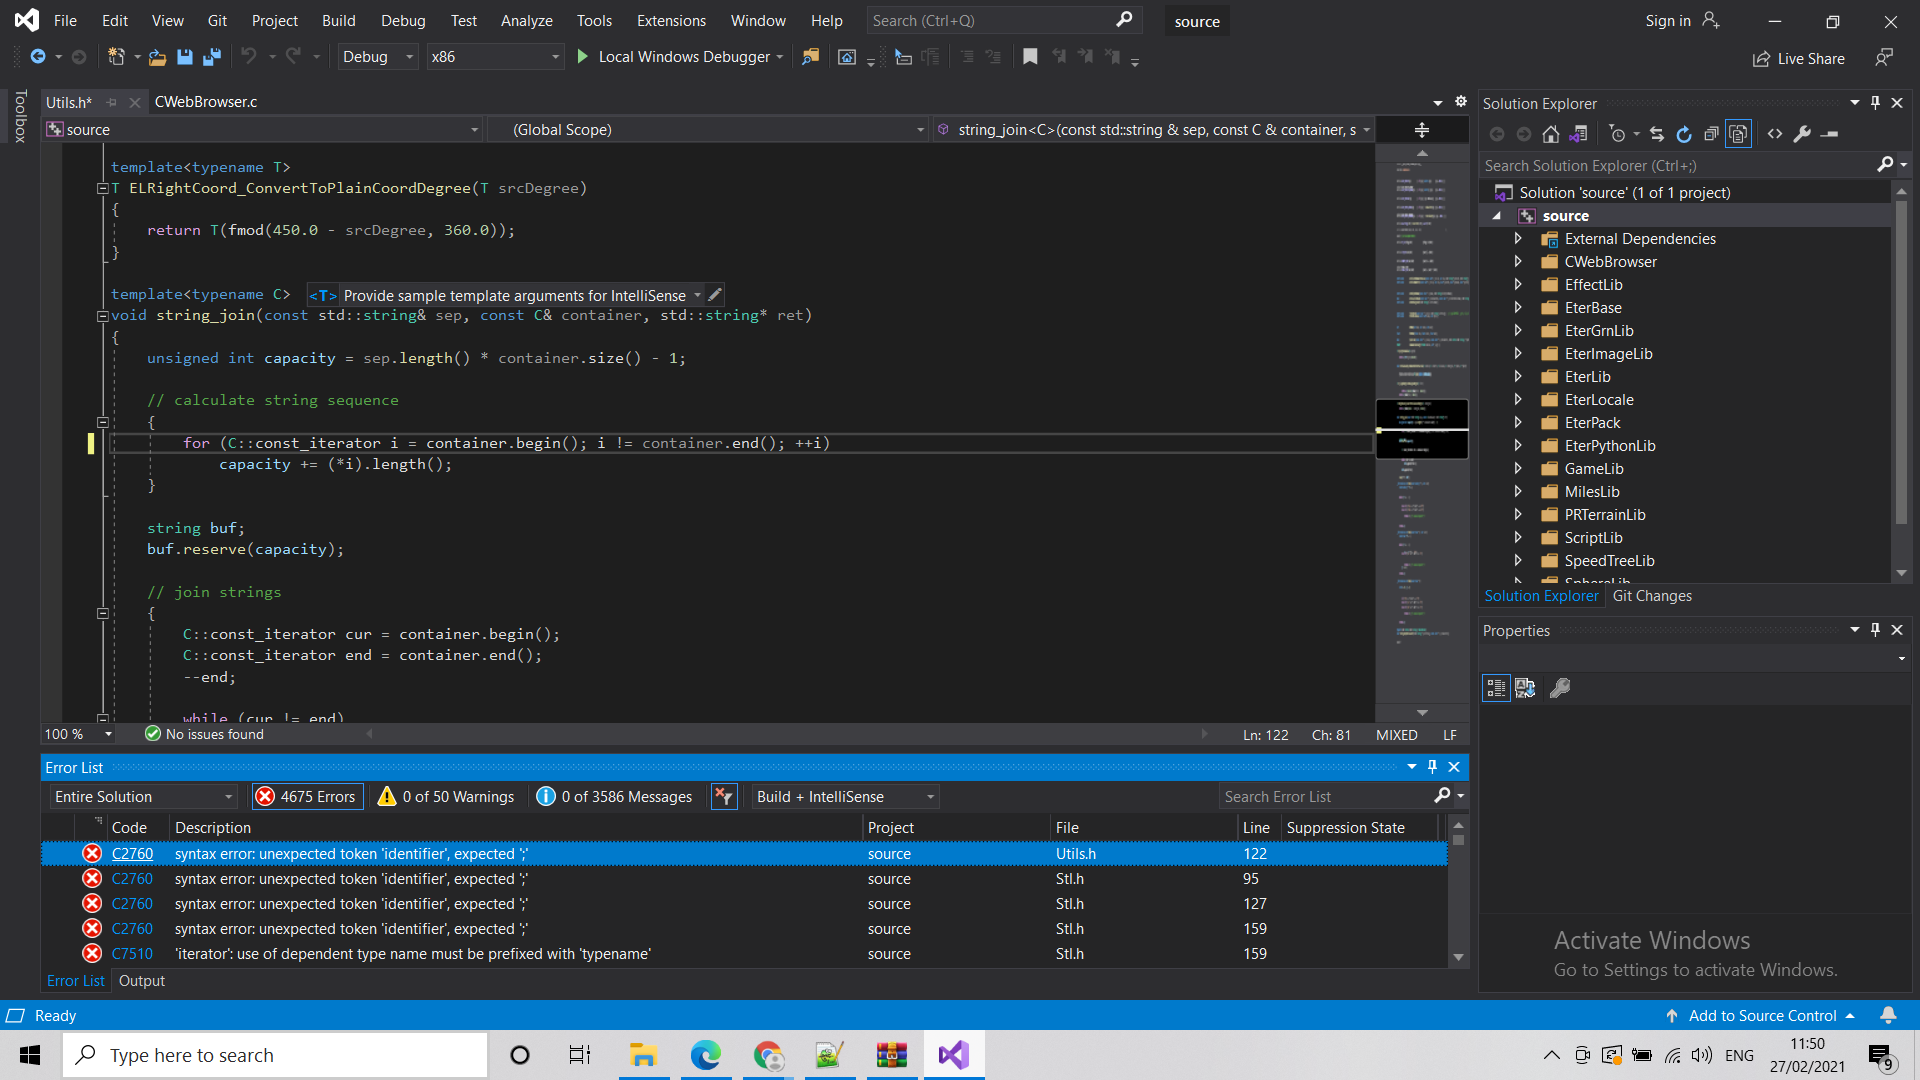Start the Local Windows Debugger

coord(680,57)
